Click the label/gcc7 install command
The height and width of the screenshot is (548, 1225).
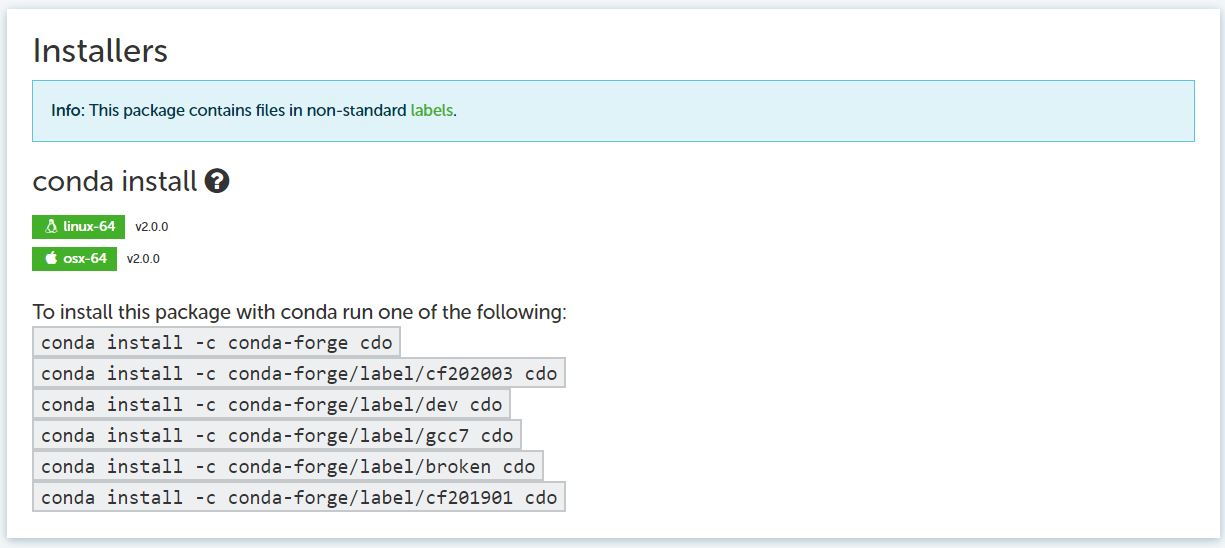277,435
